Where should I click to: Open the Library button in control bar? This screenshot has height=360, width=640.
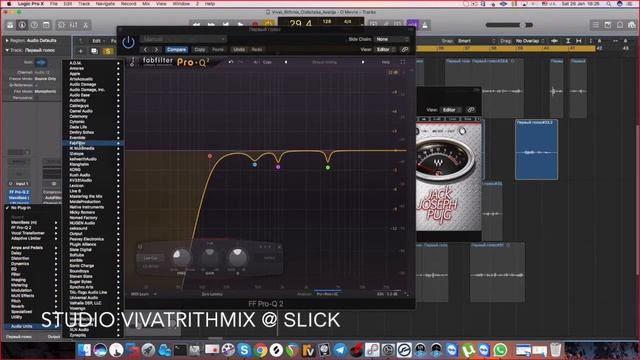point(10,25)
